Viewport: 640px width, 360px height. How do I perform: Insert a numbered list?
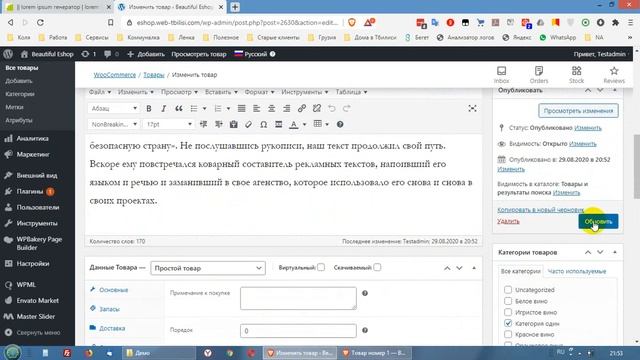tap(218, 108)
